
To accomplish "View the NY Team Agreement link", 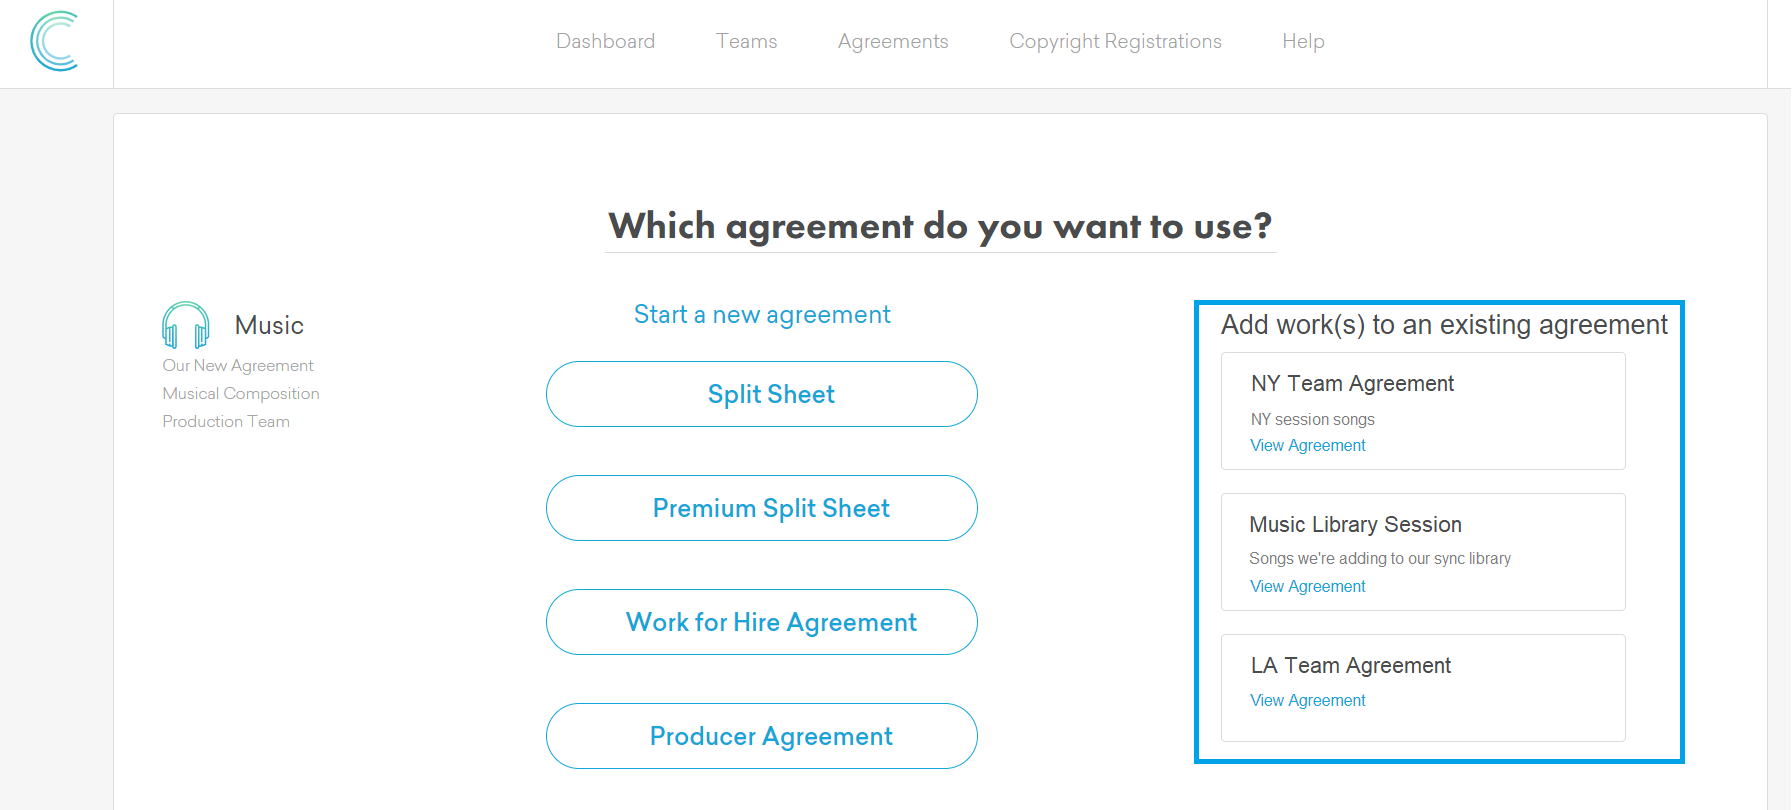I will (x=1307, y=446).
